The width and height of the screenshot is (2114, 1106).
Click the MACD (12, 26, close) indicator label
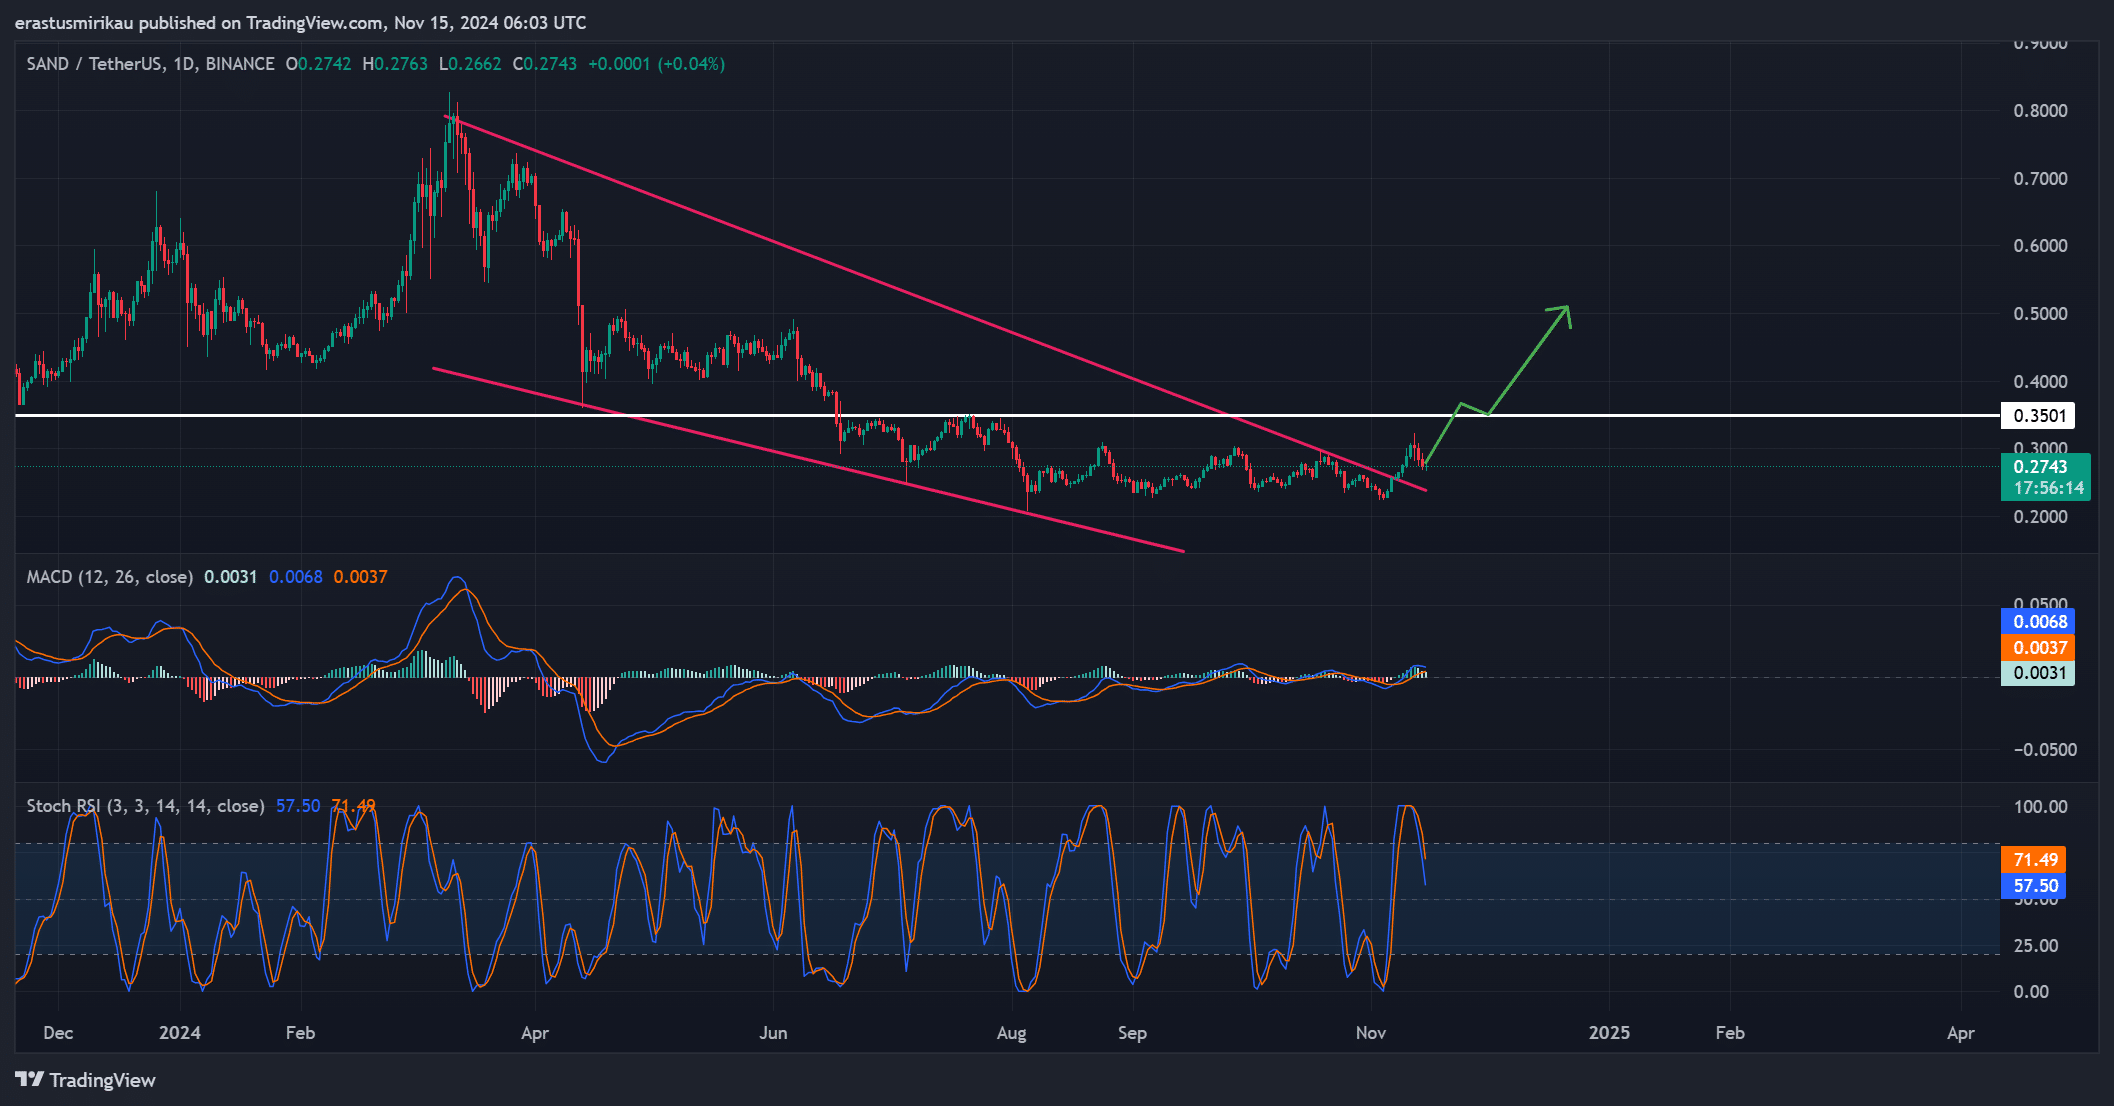pos(110,577)
